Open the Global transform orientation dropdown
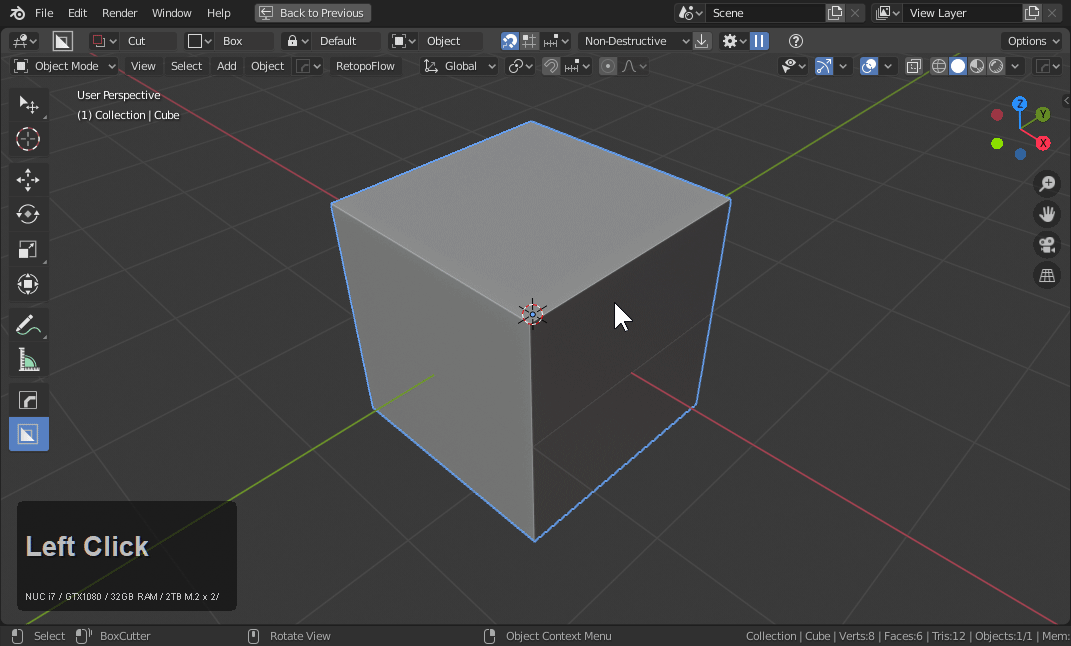Screen dimensions: 1071x646 point(460,66)
